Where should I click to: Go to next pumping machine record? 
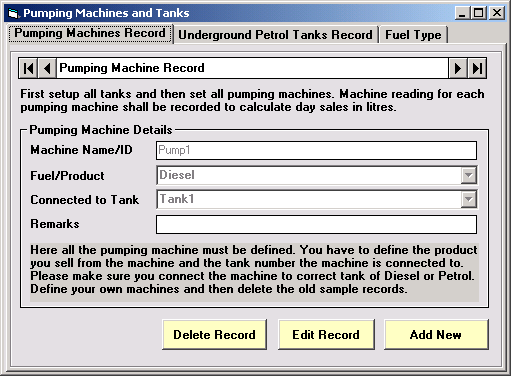tap(458, 68)
